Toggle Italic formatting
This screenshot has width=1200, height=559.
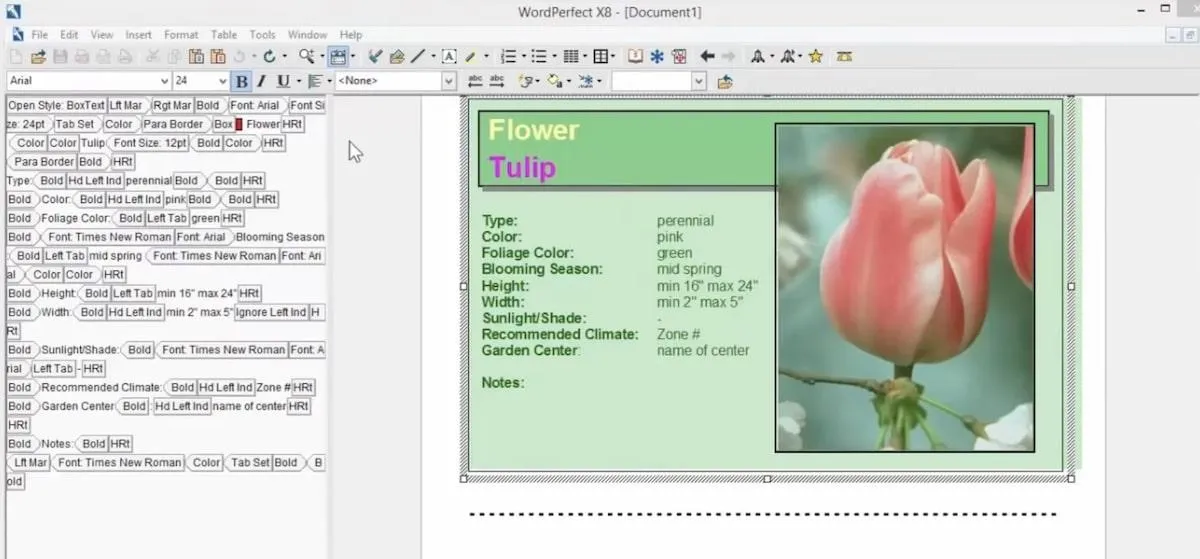pos(261,81)
